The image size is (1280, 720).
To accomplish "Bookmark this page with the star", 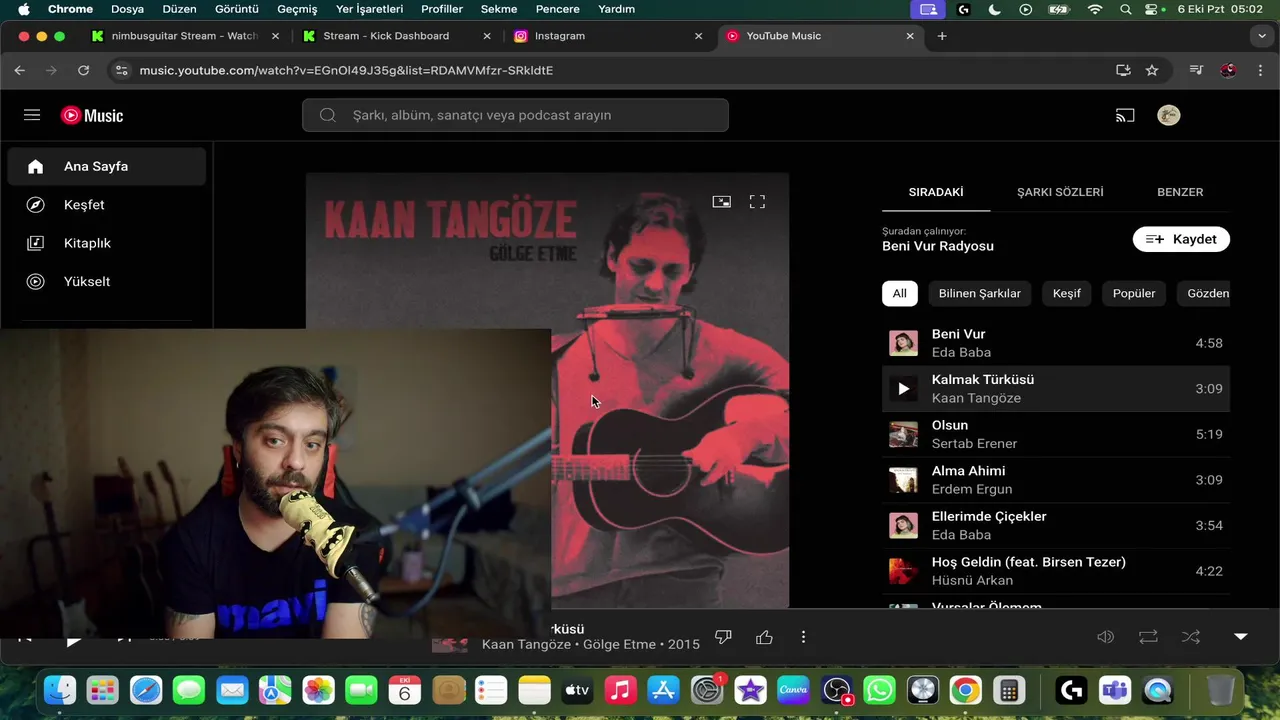I will click(x=1152, y=70).
